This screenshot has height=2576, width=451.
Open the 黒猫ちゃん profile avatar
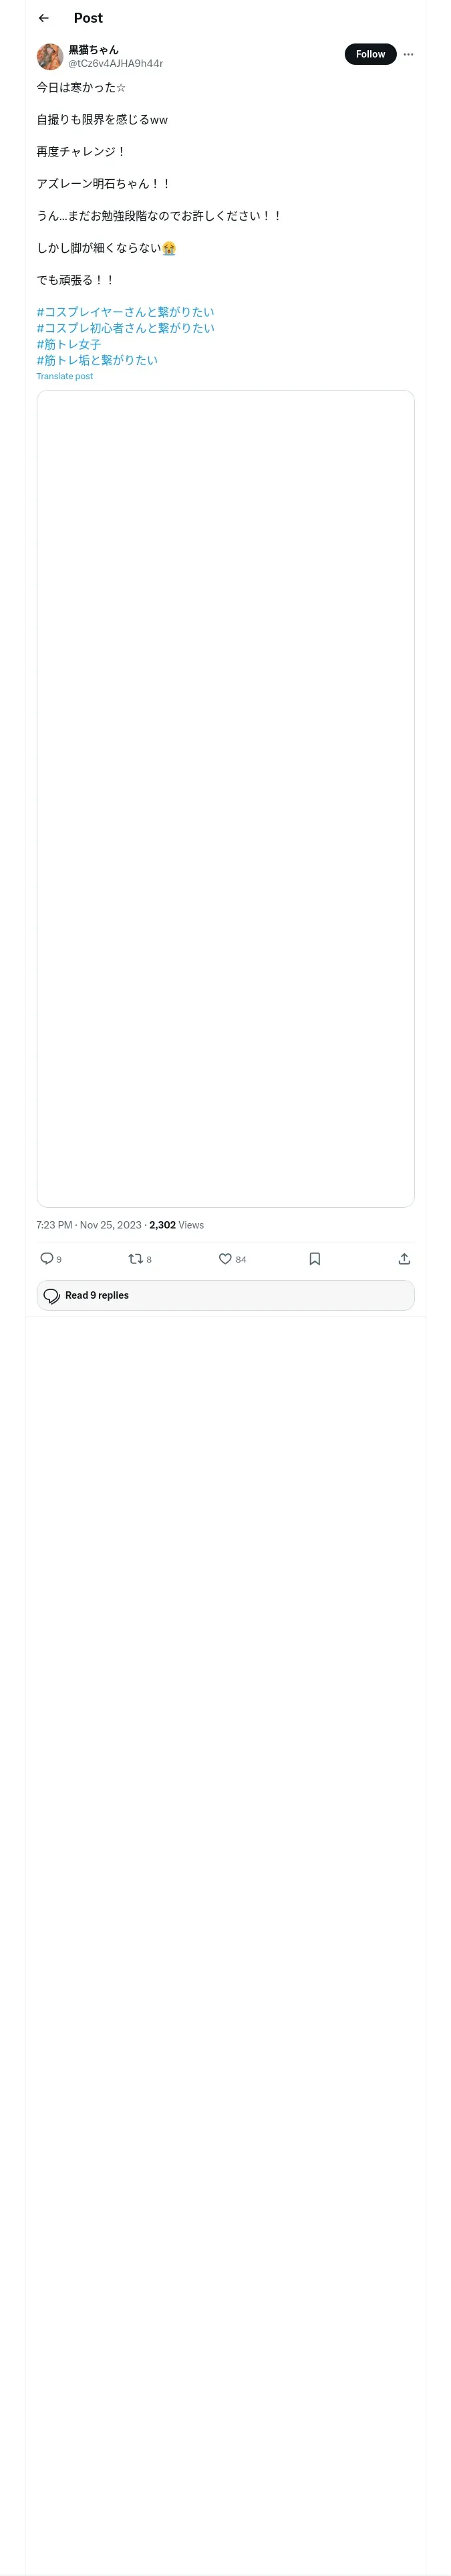click(50, 56)
